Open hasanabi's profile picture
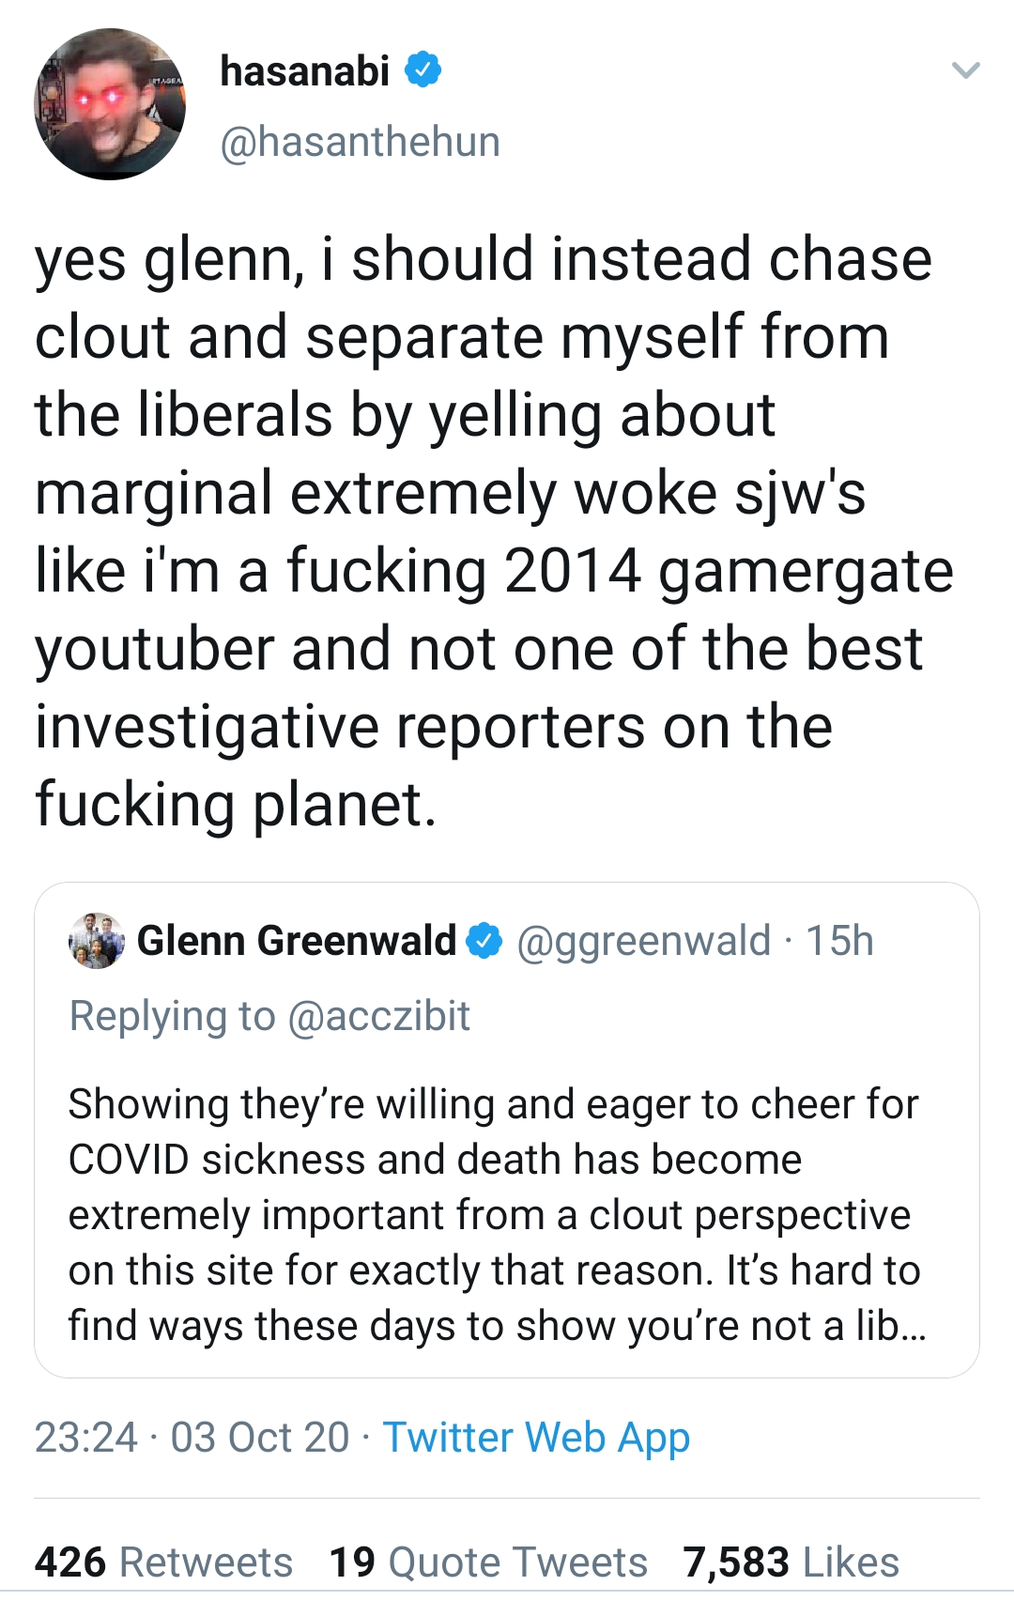Viewport: 1014px width, 1616px height. tap(110, 104)
